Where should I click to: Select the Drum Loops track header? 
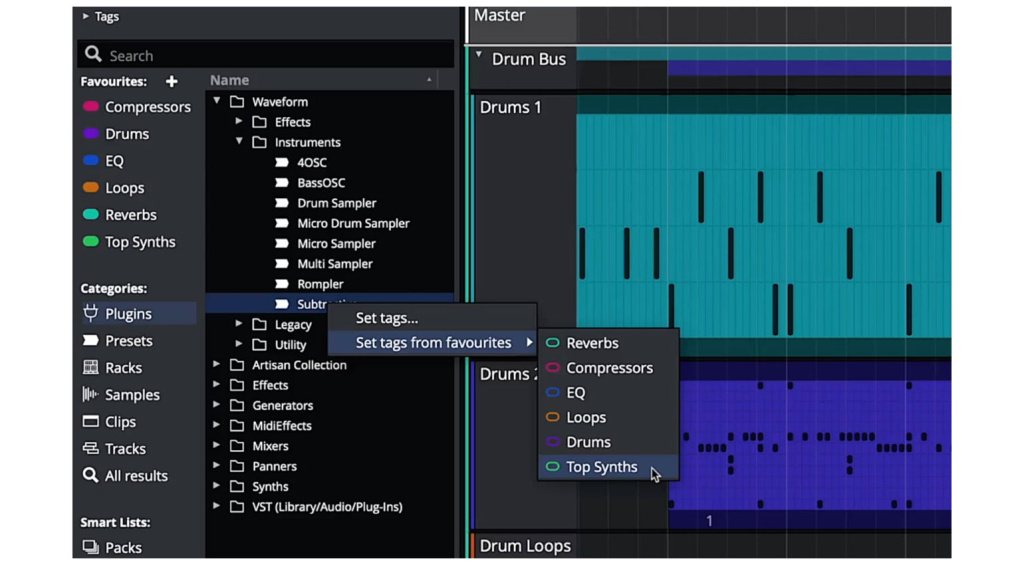coord(524,545)
